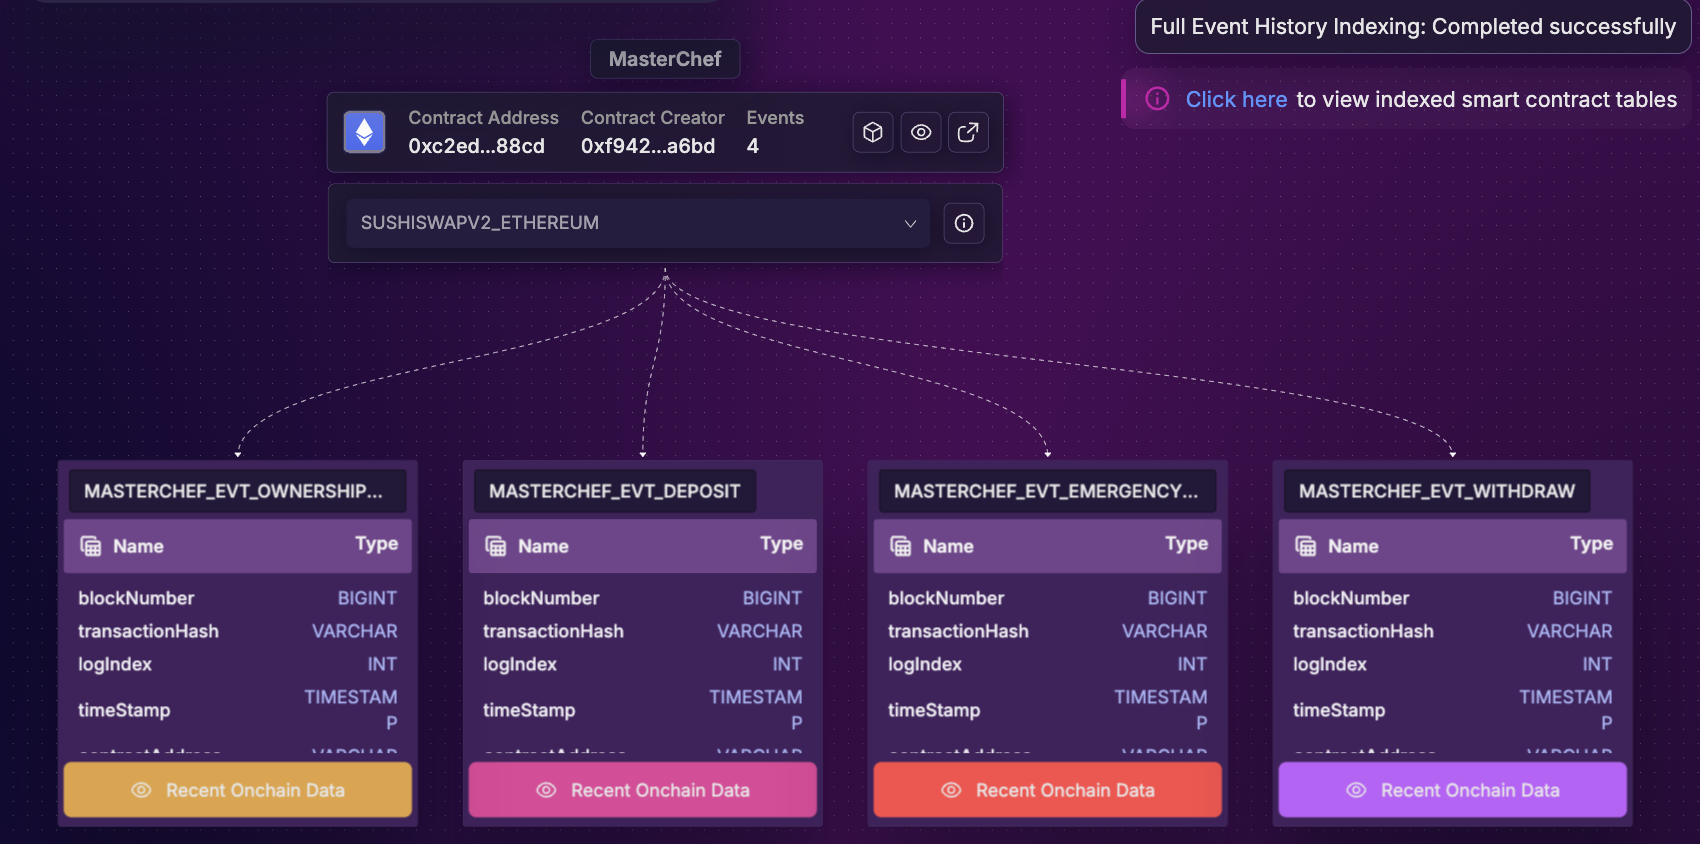Click the Events count 4
The width and height of the screenshot is (1700, 844).
tap(753, 146)
